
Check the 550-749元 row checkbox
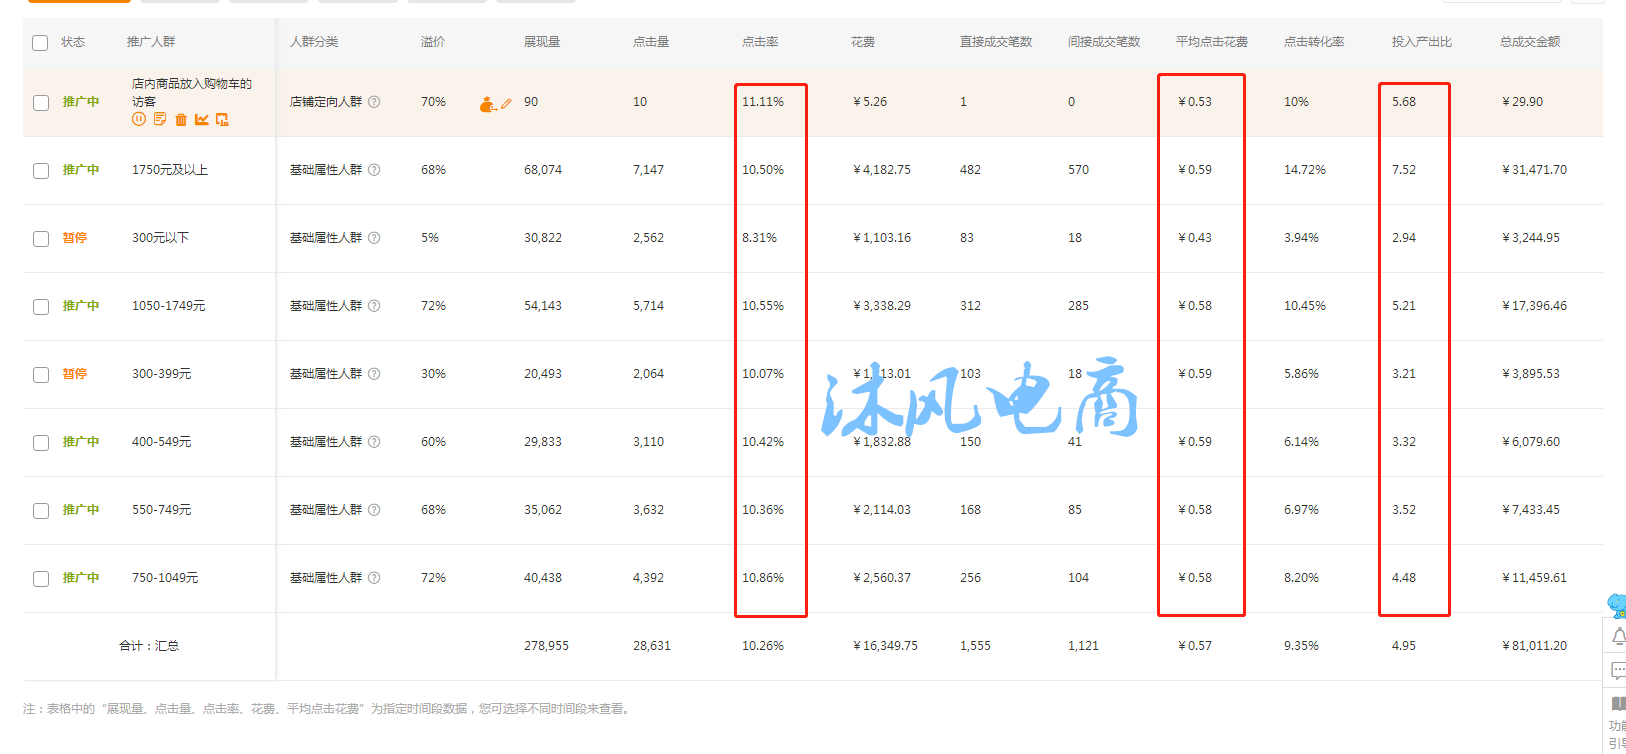click(x=41, y=511)
